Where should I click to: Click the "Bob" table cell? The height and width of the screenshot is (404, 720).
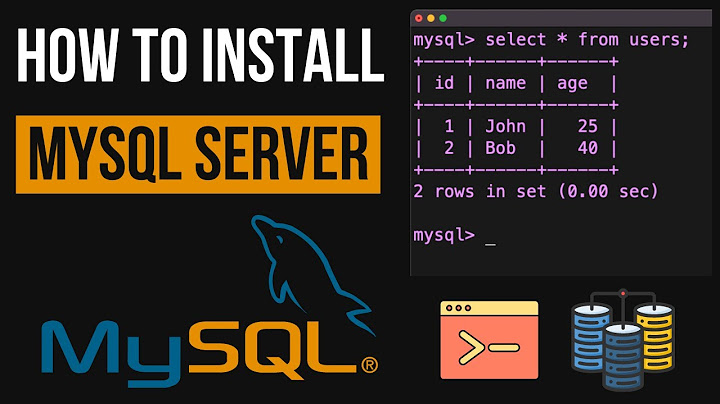501,148
